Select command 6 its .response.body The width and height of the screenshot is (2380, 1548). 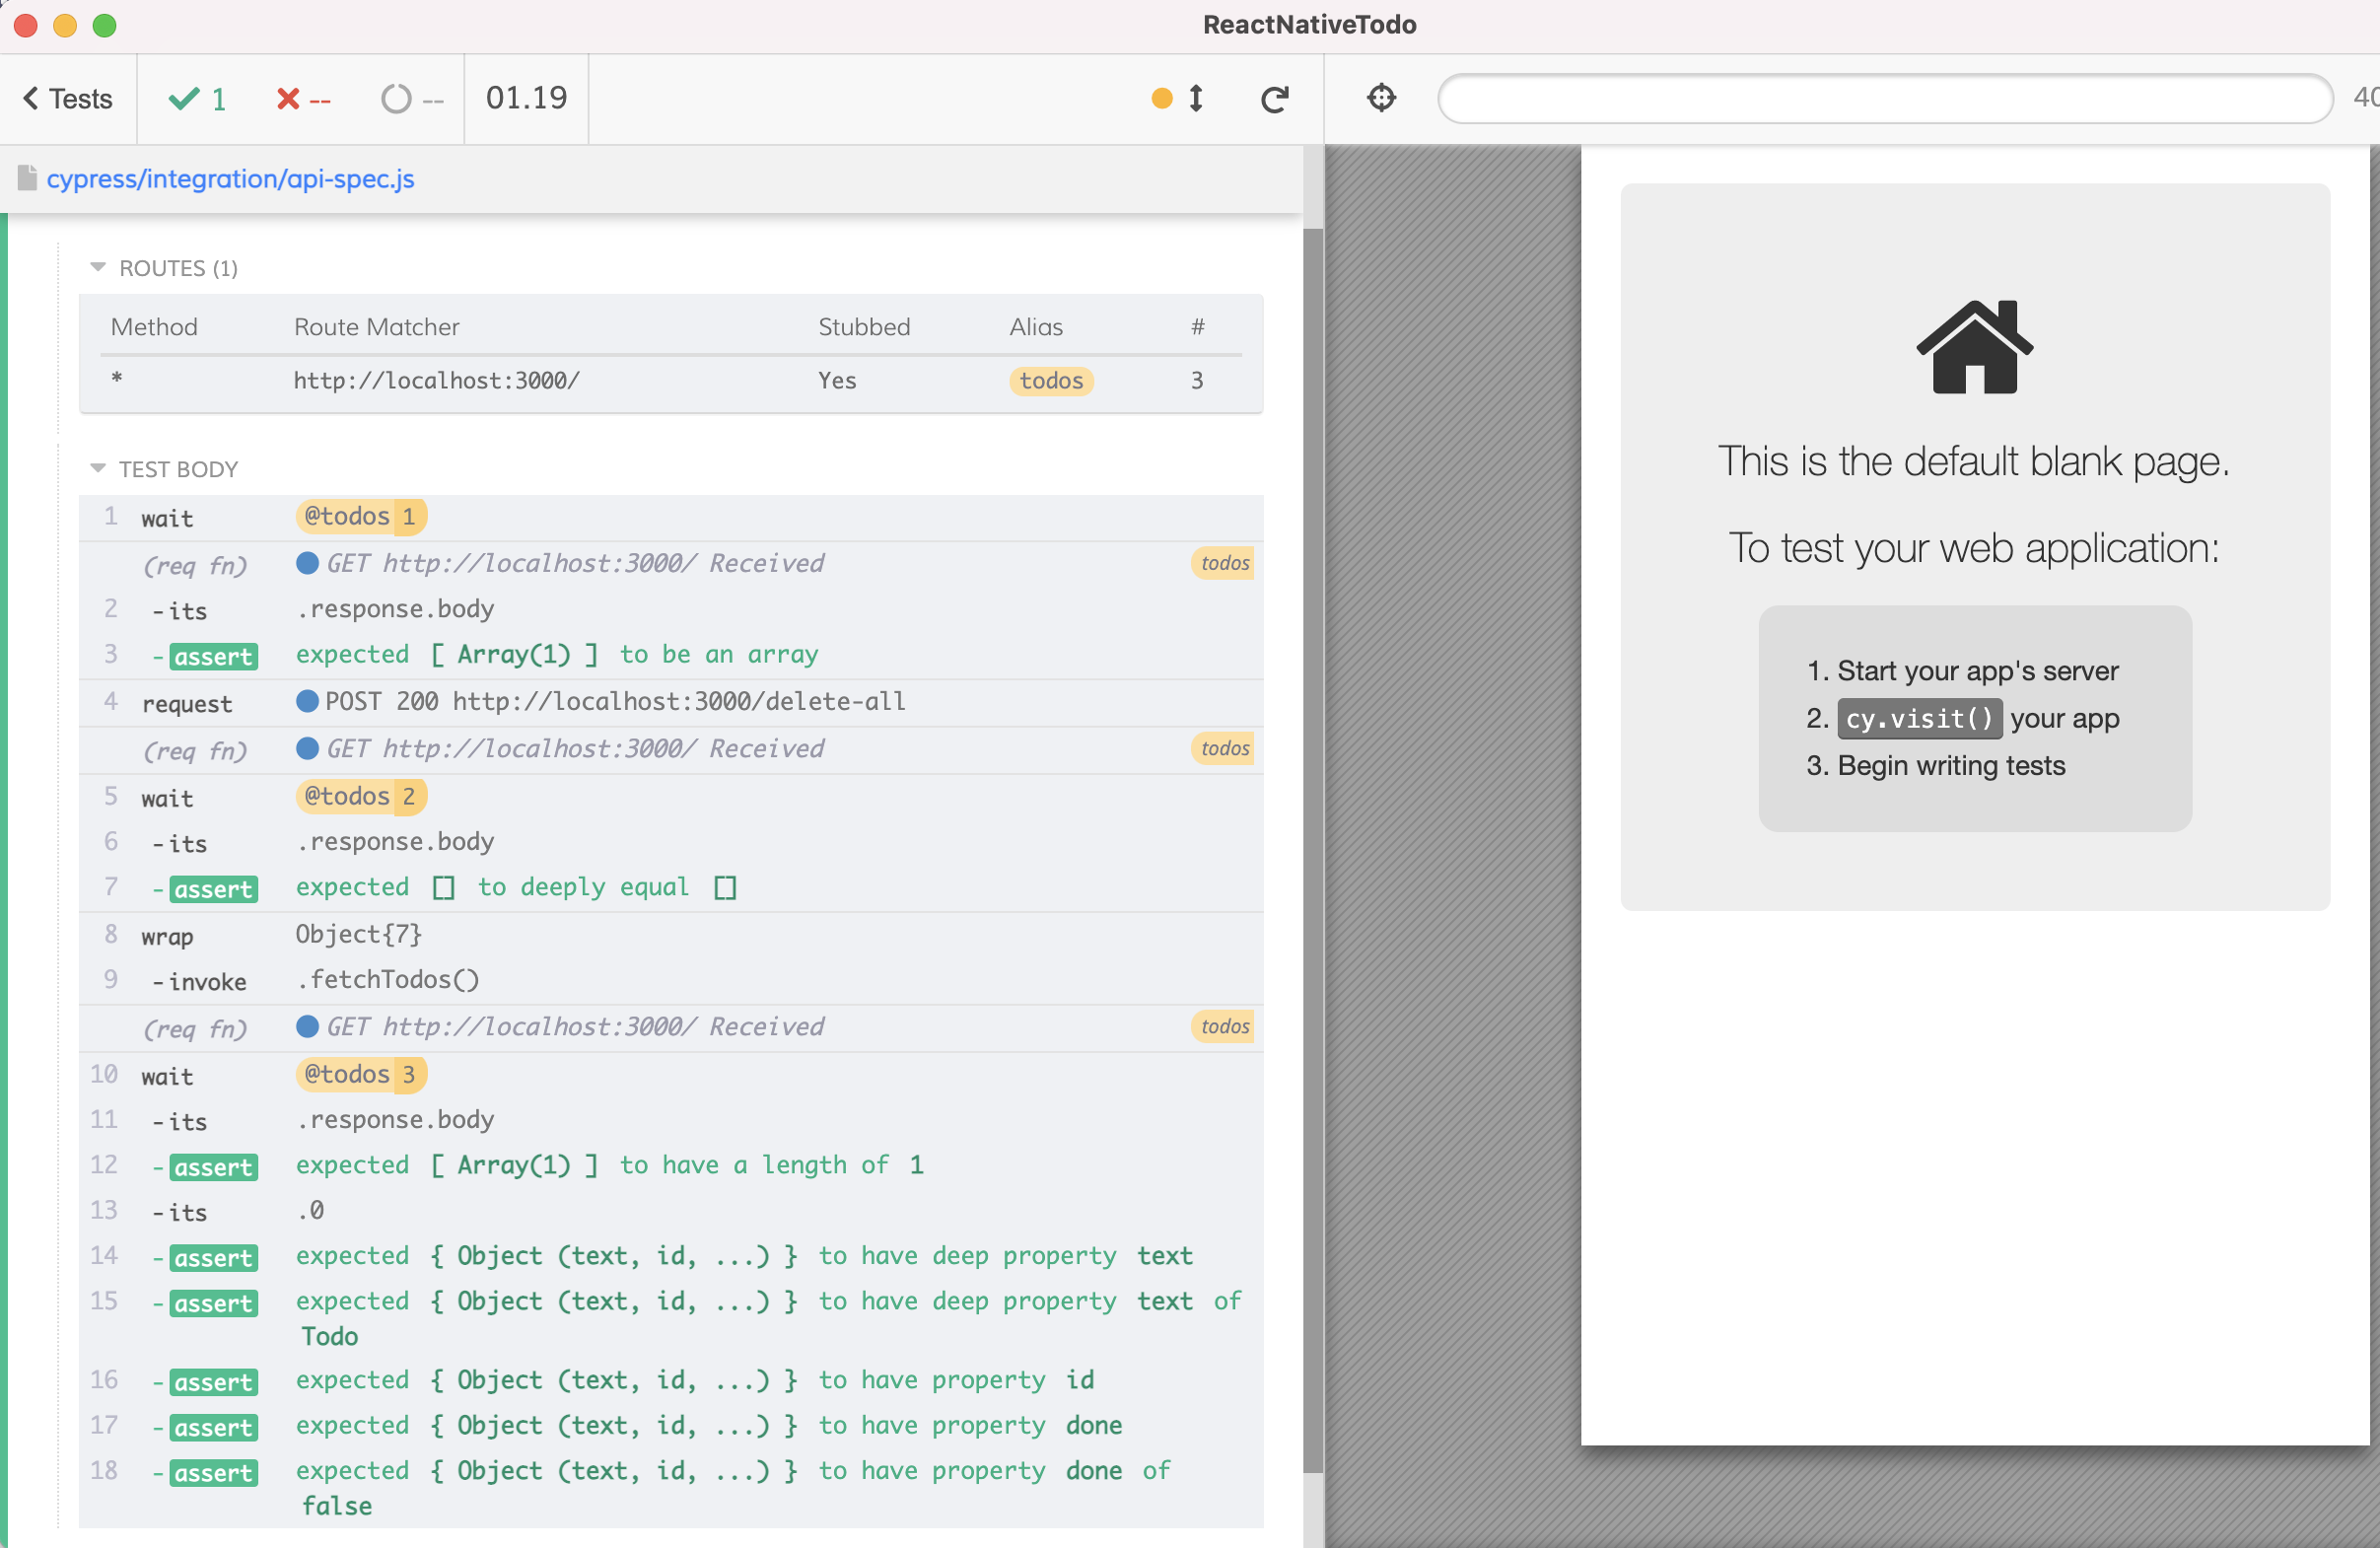[671, 842]
